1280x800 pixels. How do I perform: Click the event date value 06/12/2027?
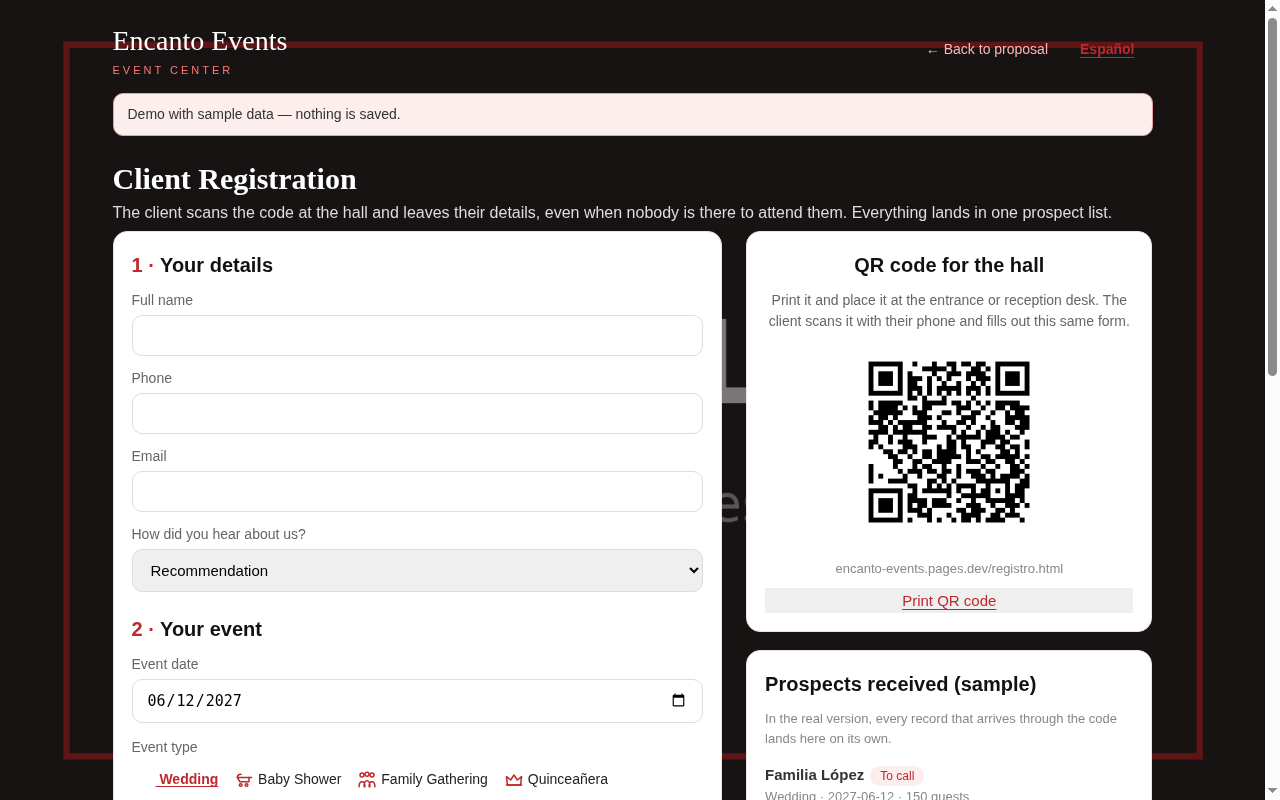click(195, 701)
